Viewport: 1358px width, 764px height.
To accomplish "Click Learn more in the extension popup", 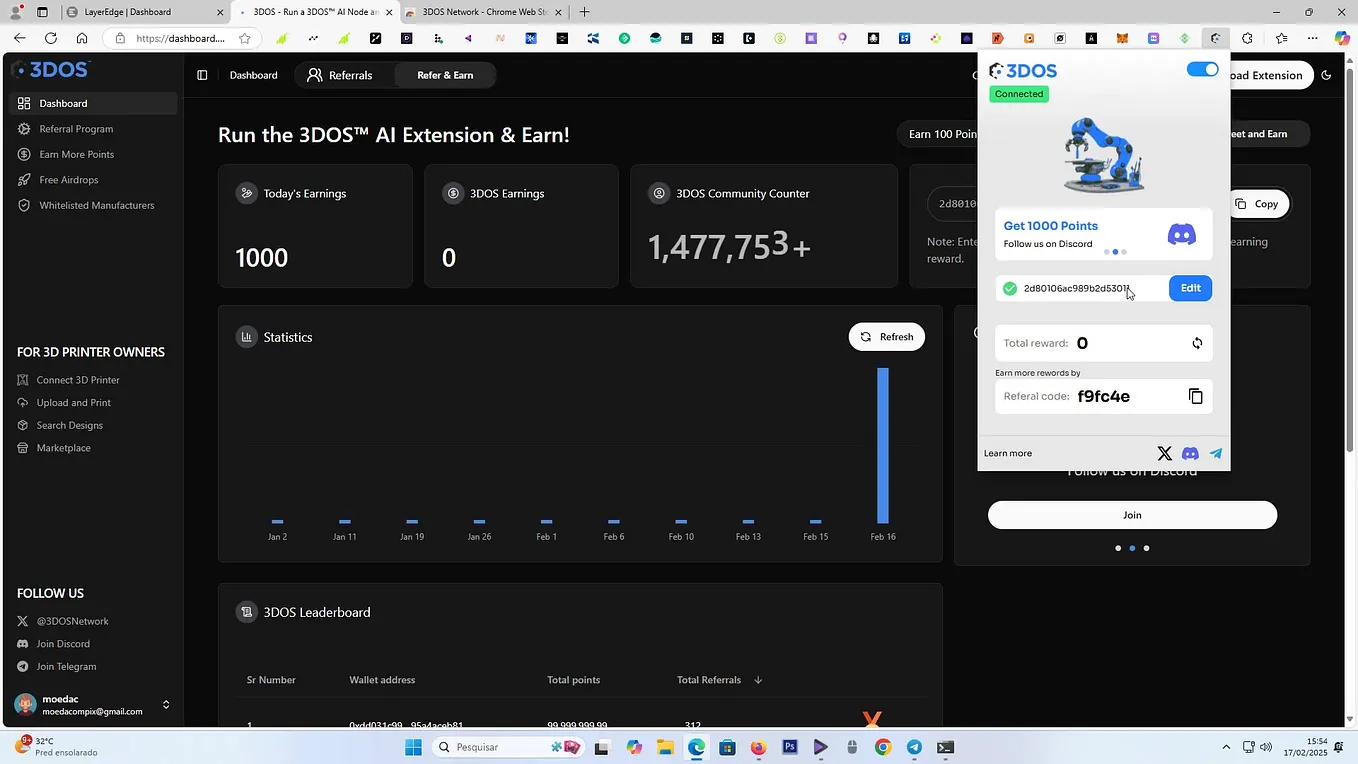I will (x=1008, y=454).
